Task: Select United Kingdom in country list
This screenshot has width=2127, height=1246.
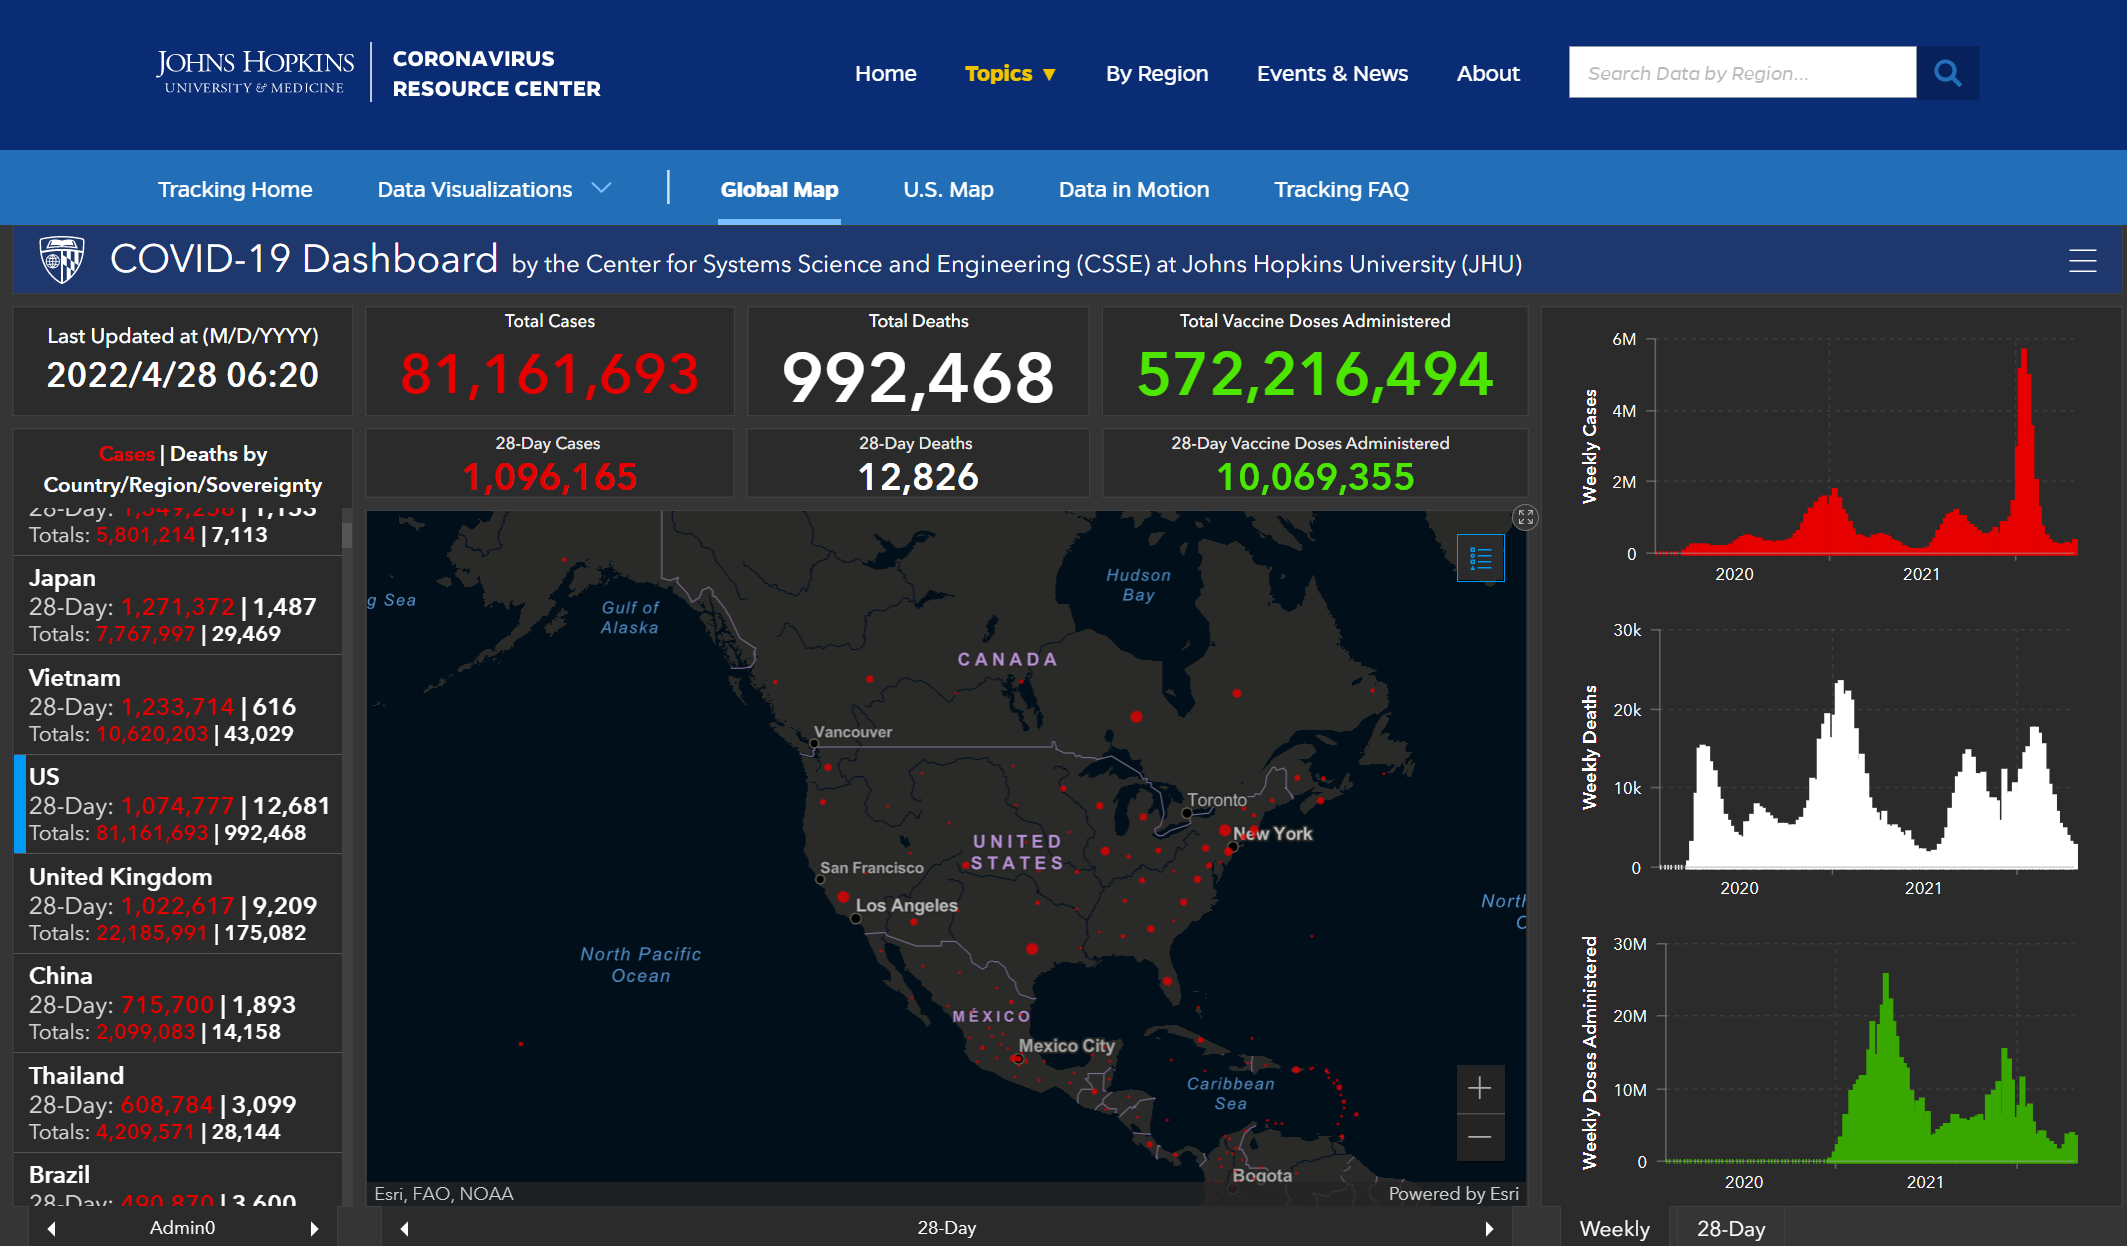Action: [x=178, y=904]
